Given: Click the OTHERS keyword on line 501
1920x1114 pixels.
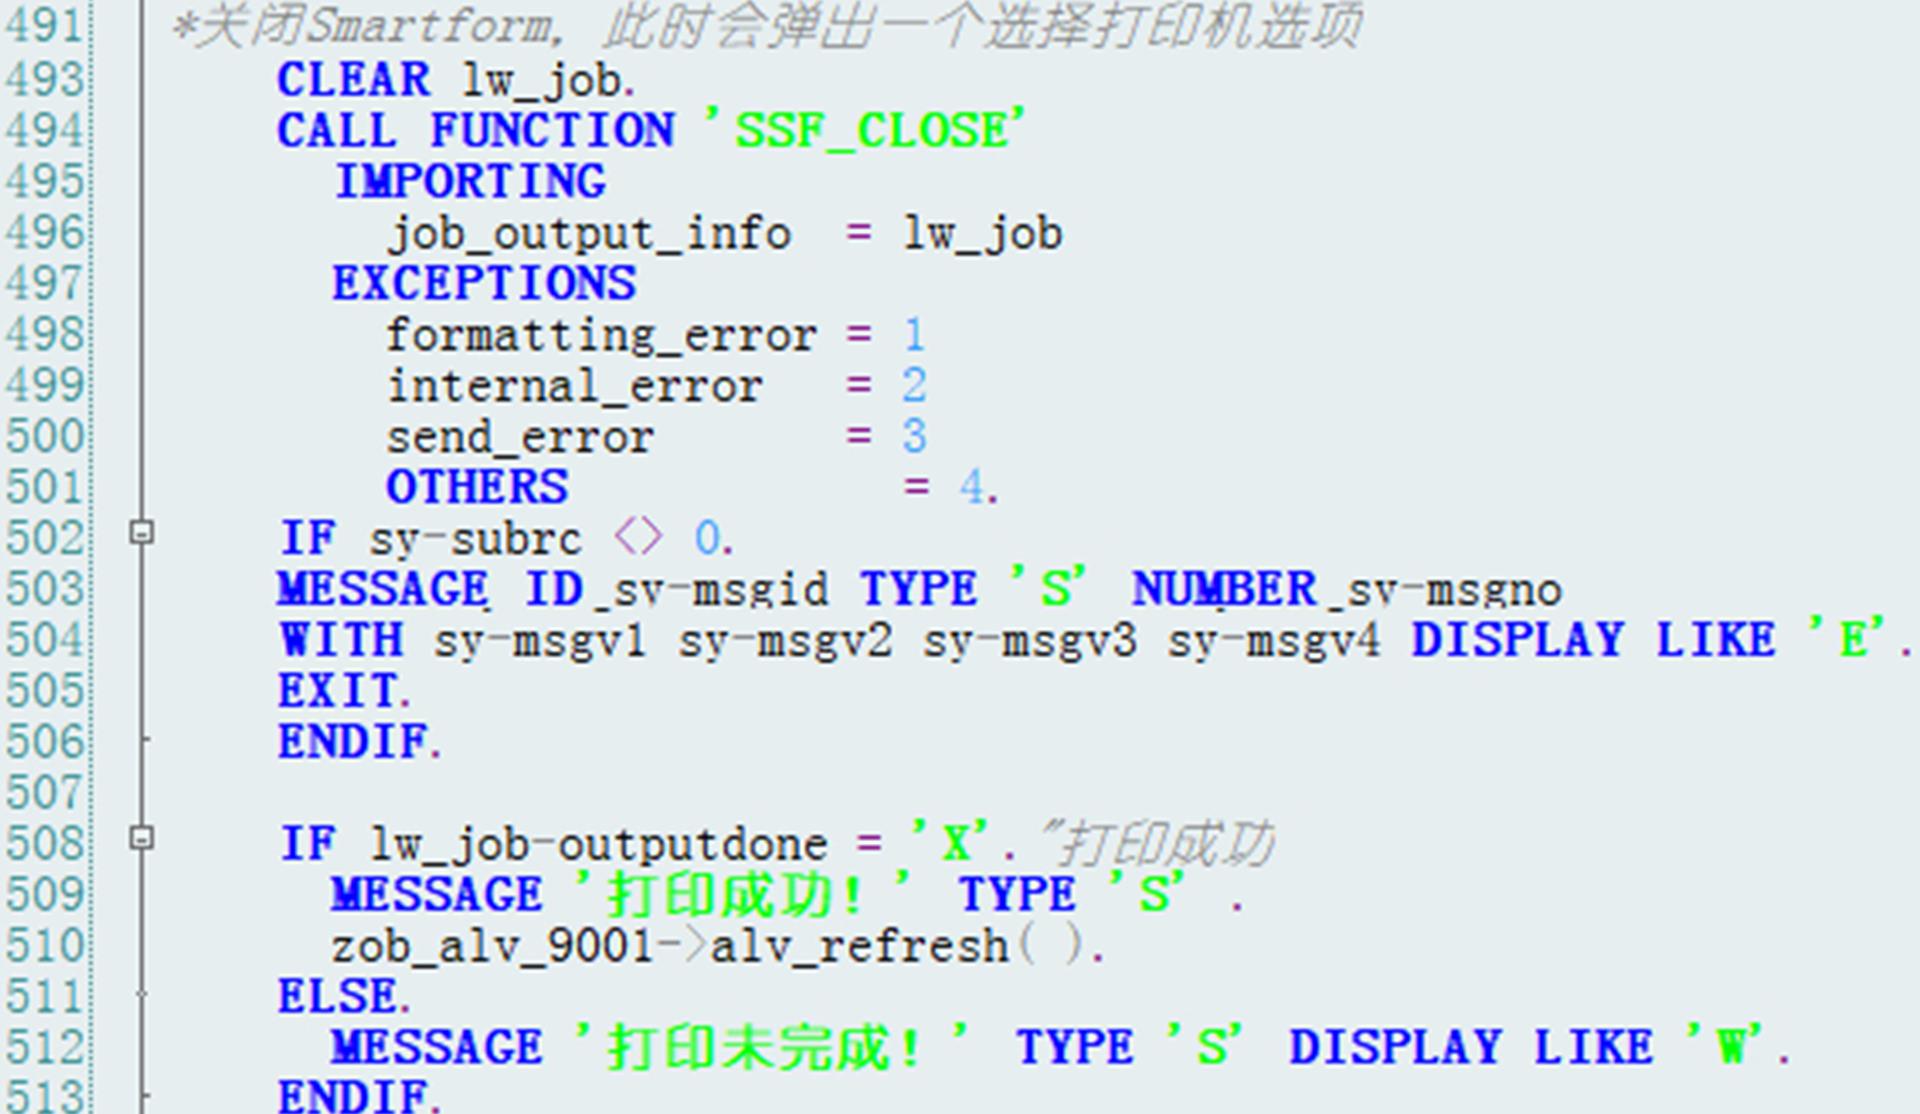Looking at the screenshot, I should click(x=477, y=488).
